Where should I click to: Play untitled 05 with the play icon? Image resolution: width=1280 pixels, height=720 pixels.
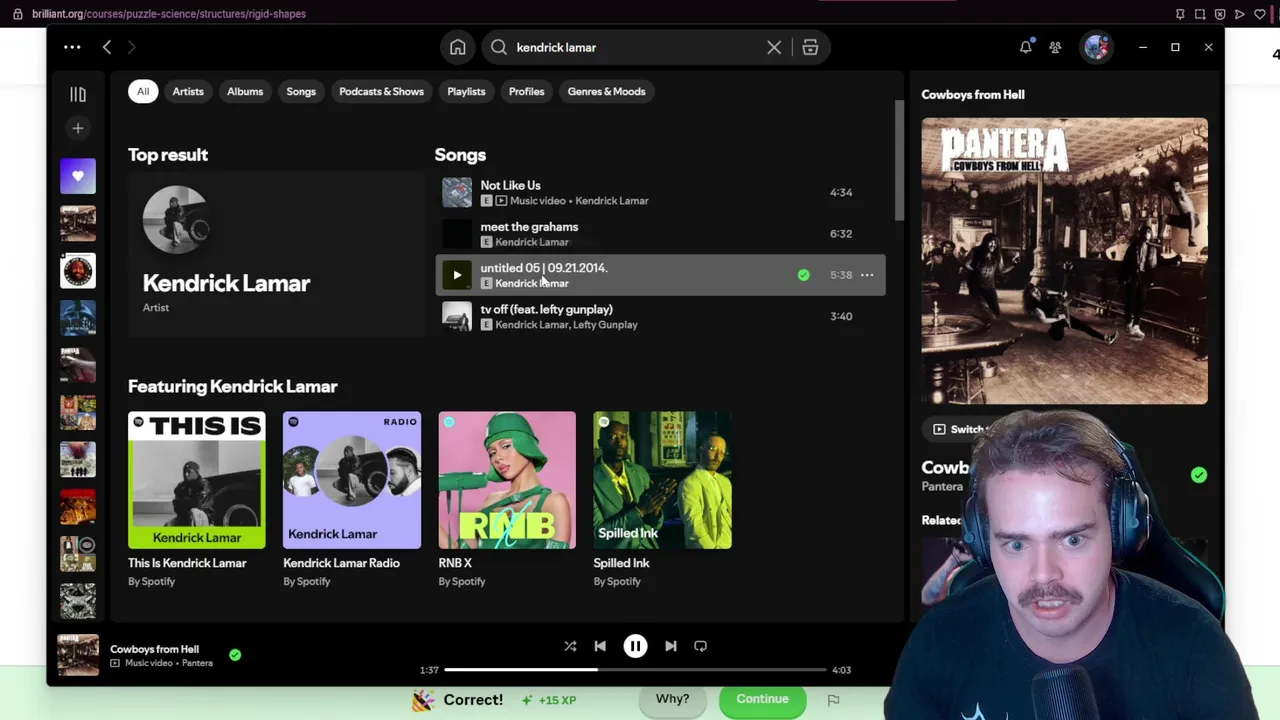point(457,275)
